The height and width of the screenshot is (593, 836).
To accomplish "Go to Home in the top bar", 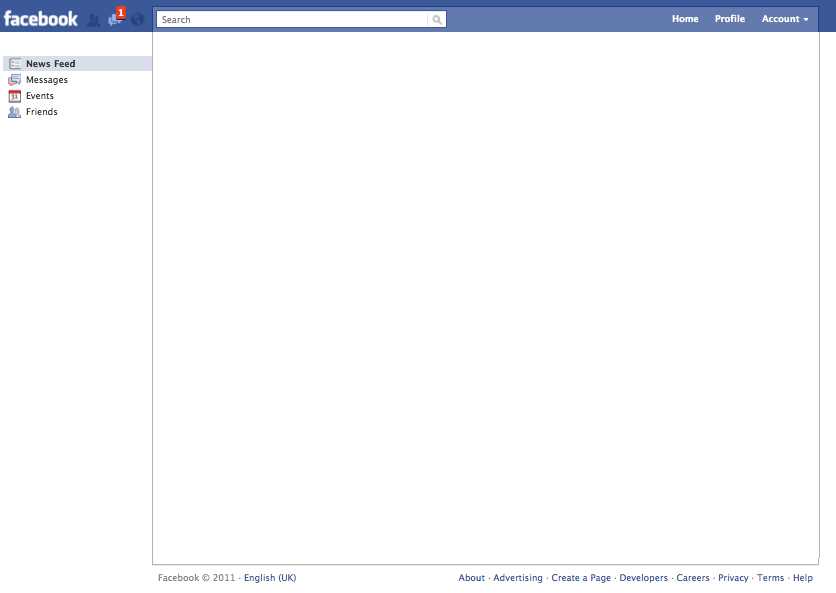I will click(685, 19).
